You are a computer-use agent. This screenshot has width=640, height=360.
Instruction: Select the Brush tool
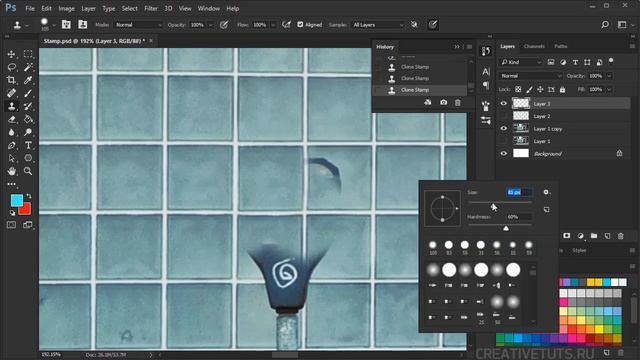coord(28,93)
